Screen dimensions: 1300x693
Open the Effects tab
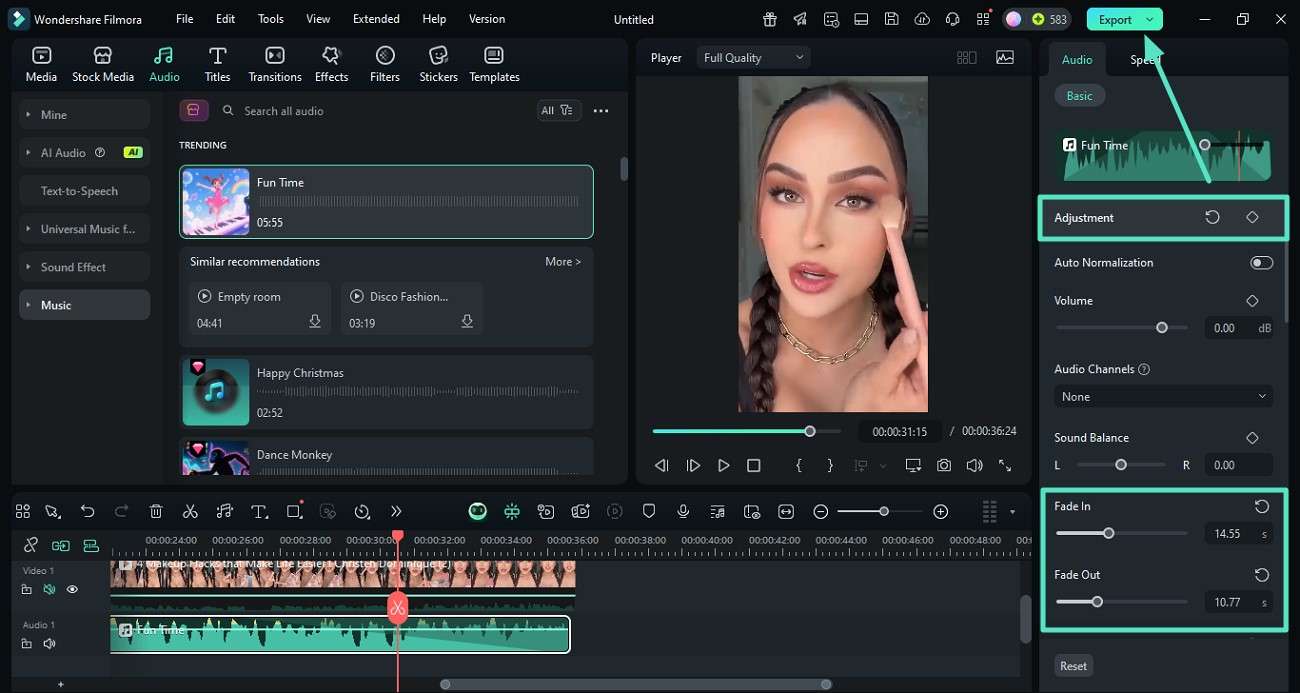pos(331,64)
